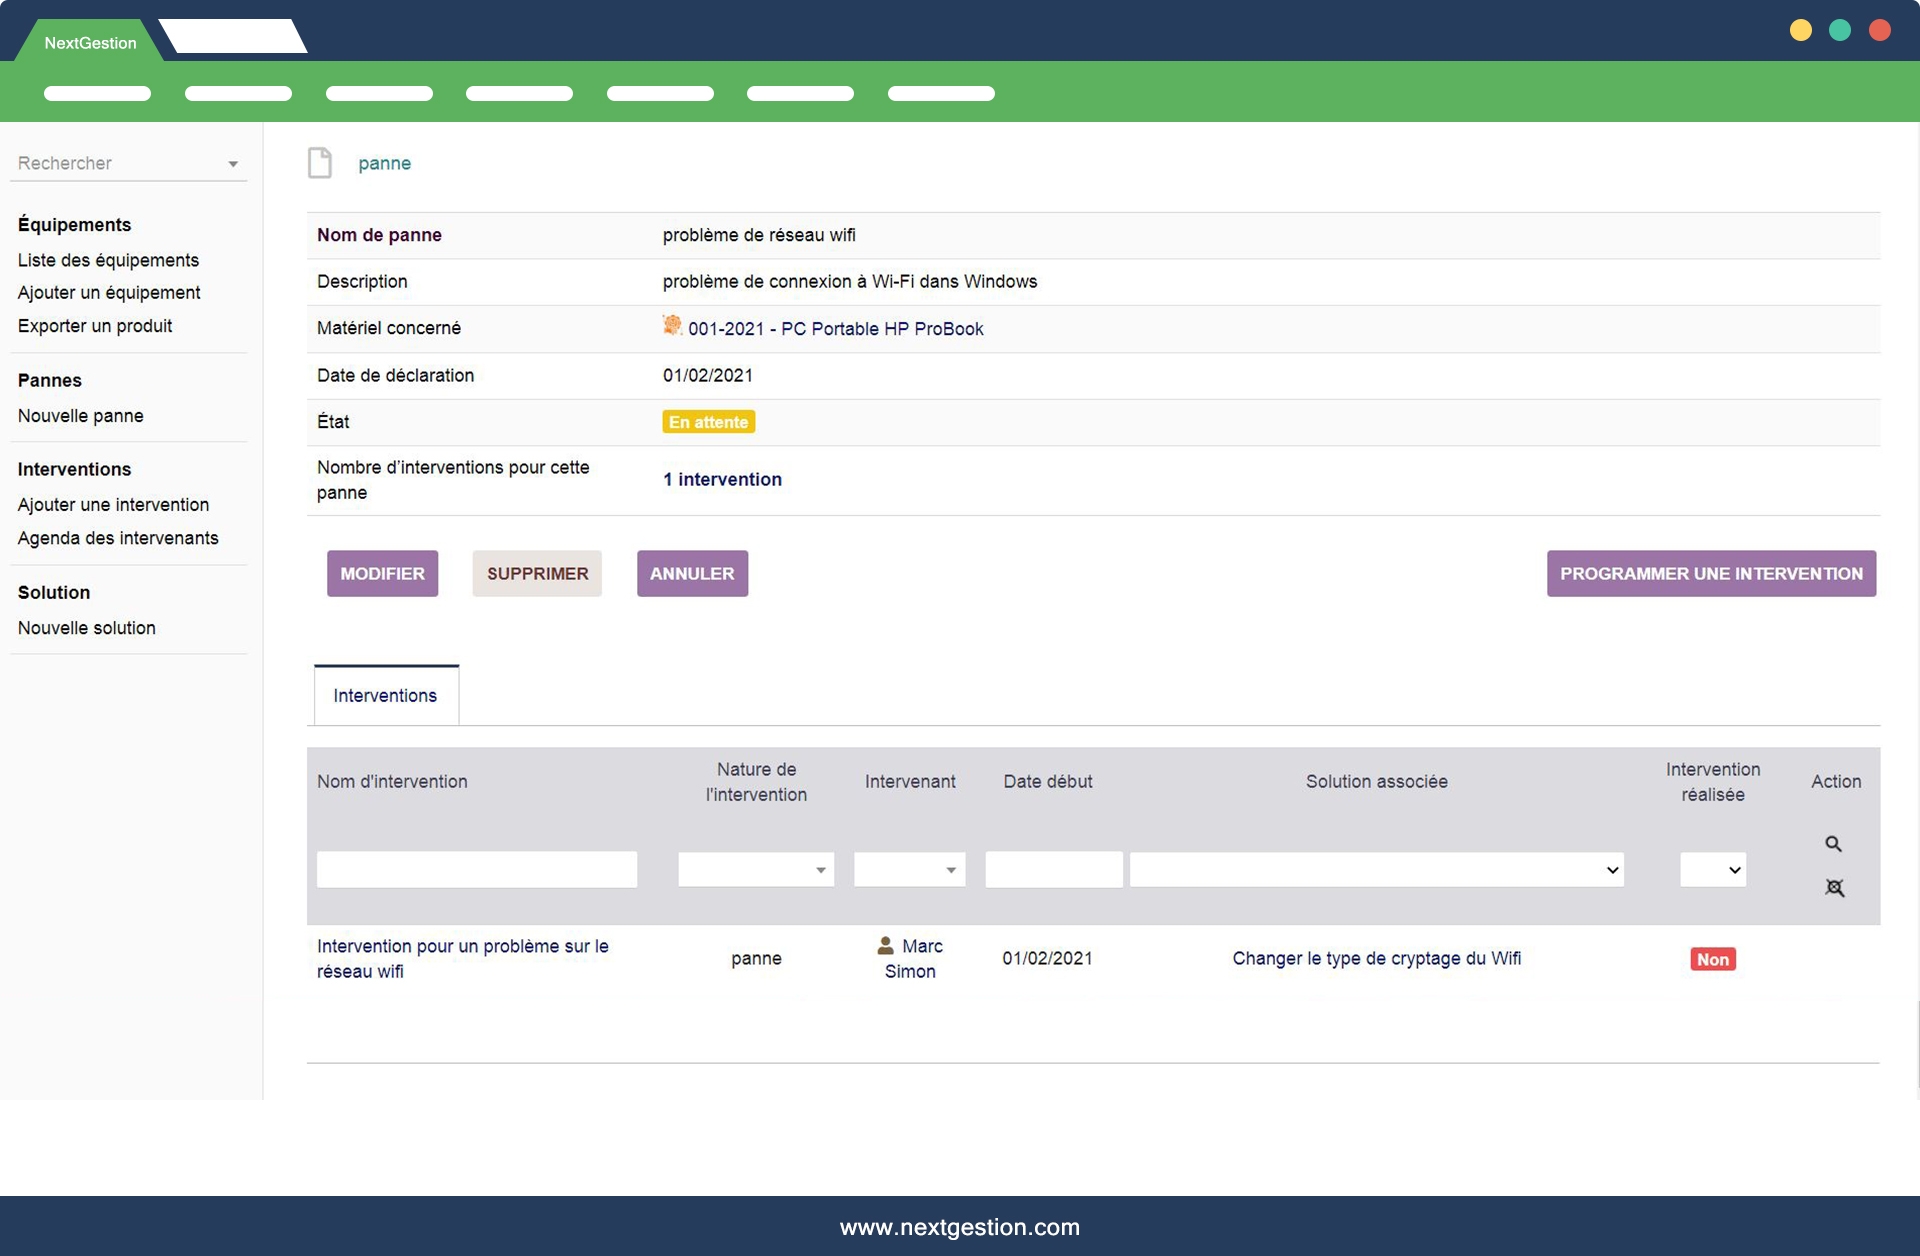Open the Intervention réalisée filter dropdown
The image size is (1920, 1256).
pyautogui.click(x=1713, y=870)
